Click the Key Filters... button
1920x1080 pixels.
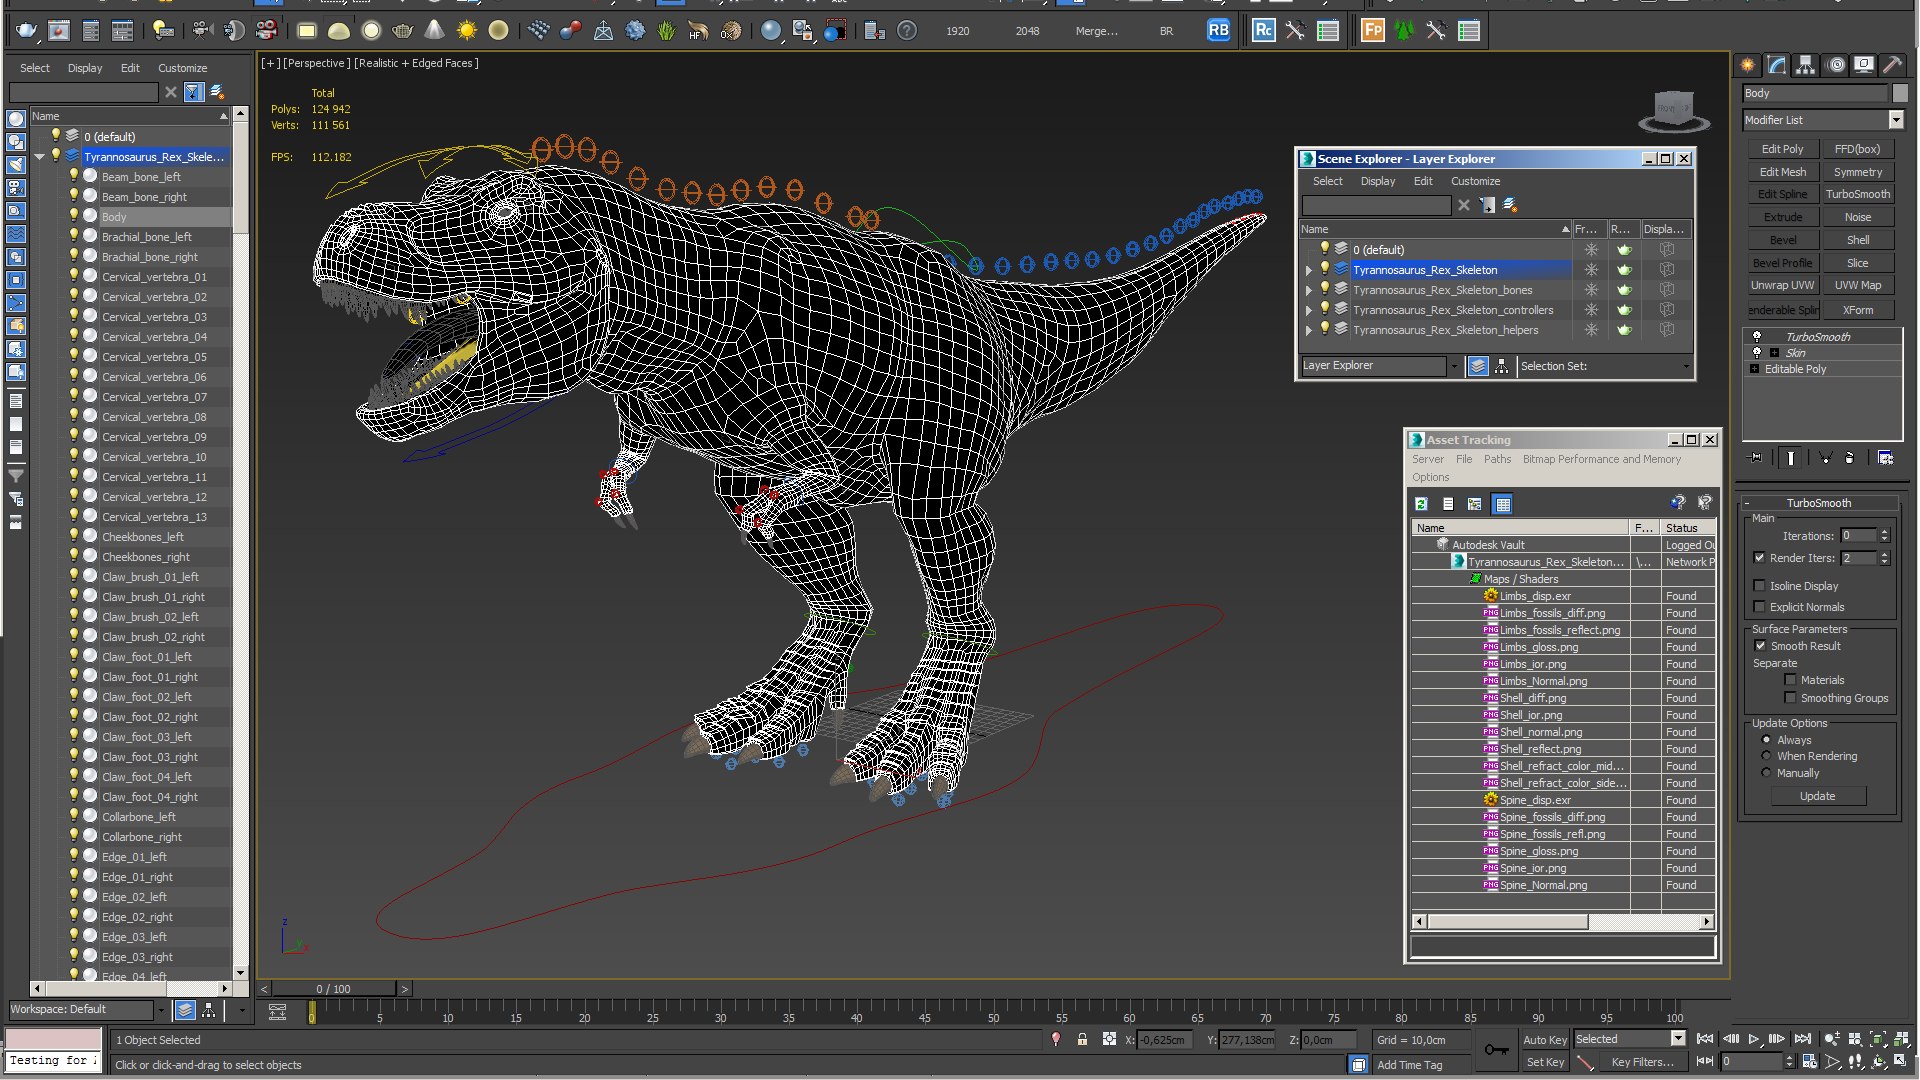point(1642,1062)
